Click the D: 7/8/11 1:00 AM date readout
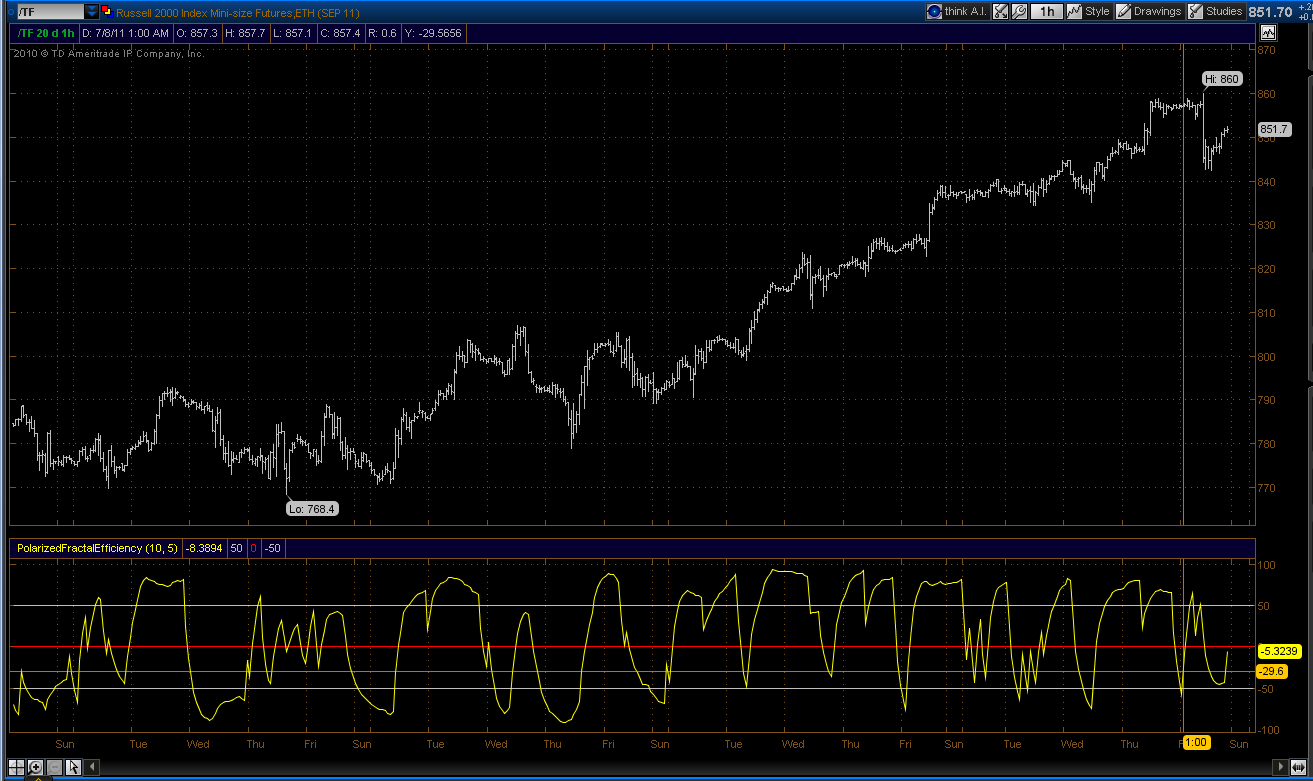The height and width of the screenshot is (781, 1313). point(127,33)
